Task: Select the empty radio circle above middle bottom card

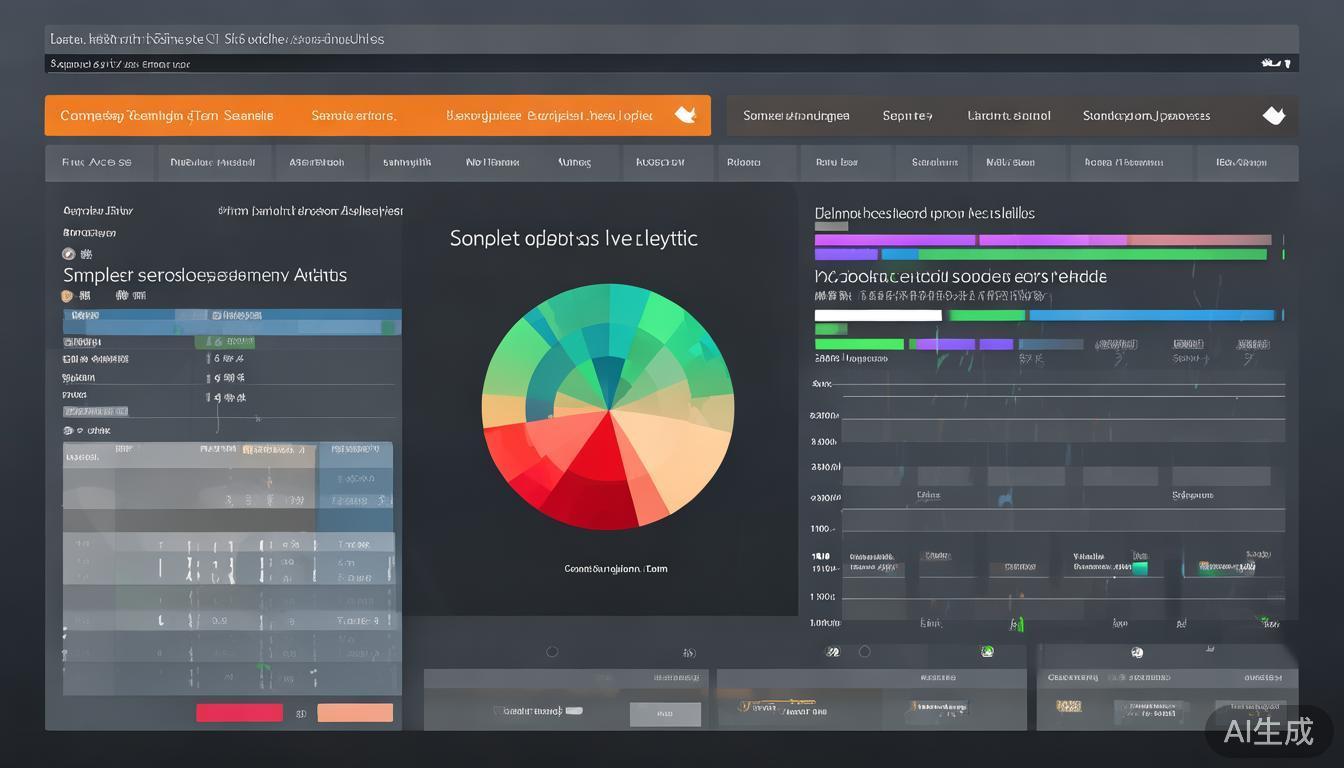Action: click(x=865, y=652)
